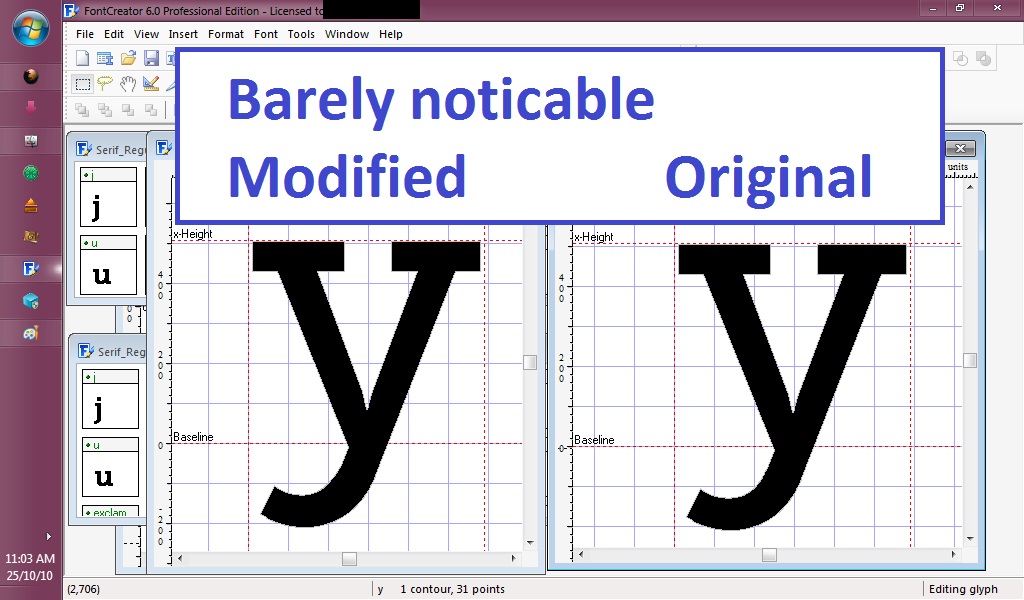Select the hand pan tool

coord(128,83)
